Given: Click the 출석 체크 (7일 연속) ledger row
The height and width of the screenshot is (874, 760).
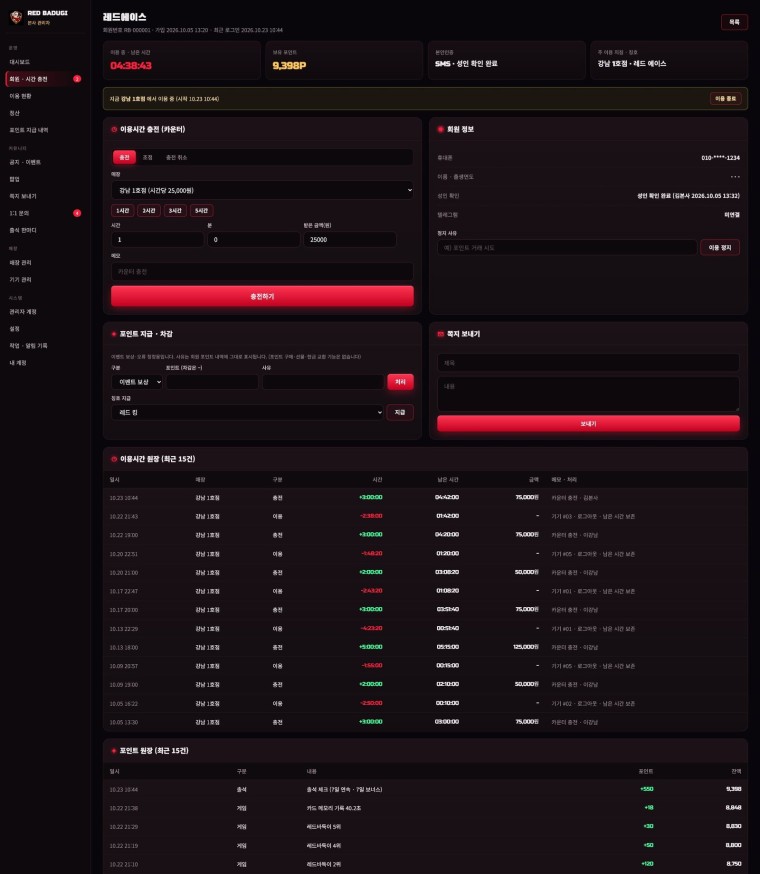Looking at the screenshot, I should click(x=425, y=789).
